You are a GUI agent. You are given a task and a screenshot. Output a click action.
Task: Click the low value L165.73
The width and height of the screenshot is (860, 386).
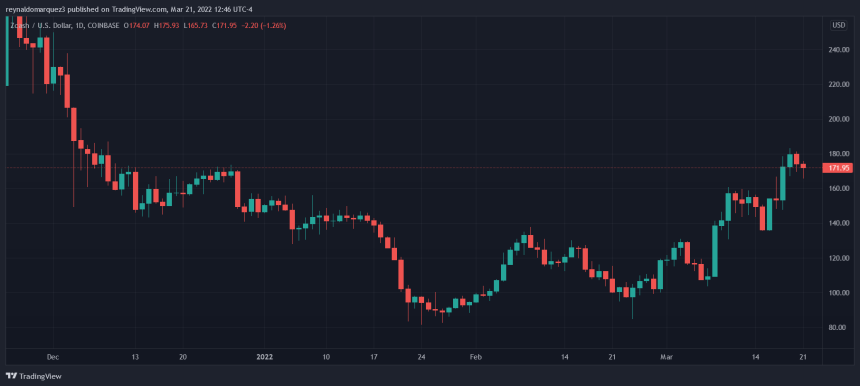(x=195, y=26)
